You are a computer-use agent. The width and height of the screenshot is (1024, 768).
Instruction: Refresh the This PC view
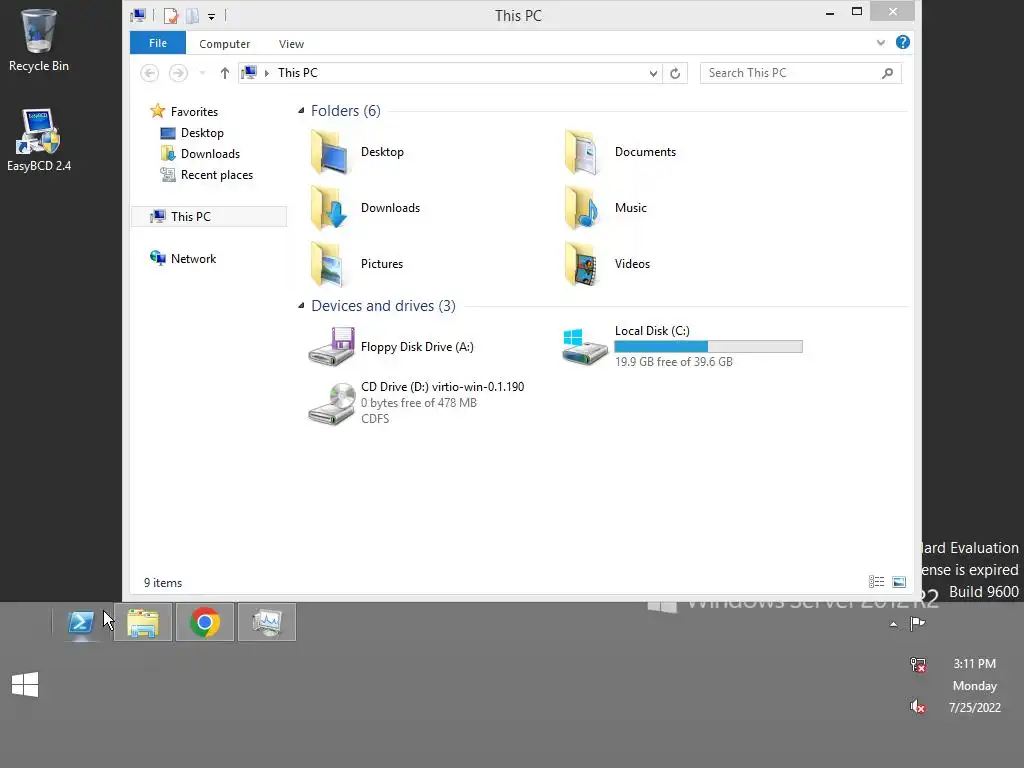(675, 73)
